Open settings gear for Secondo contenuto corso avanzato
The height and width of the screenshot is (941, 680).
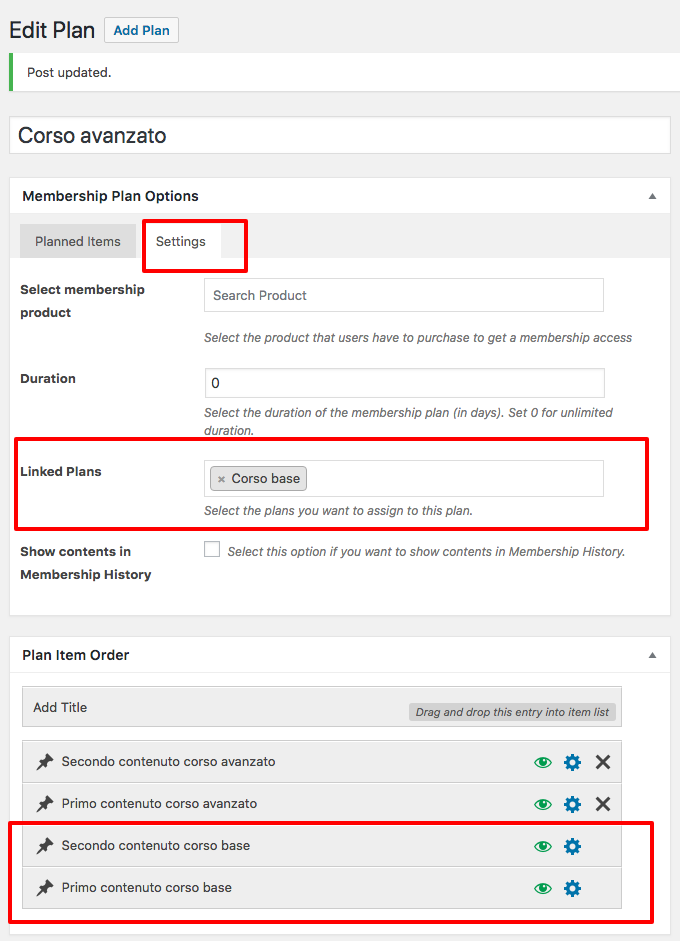pyautogui.click(x=573, y=762)
